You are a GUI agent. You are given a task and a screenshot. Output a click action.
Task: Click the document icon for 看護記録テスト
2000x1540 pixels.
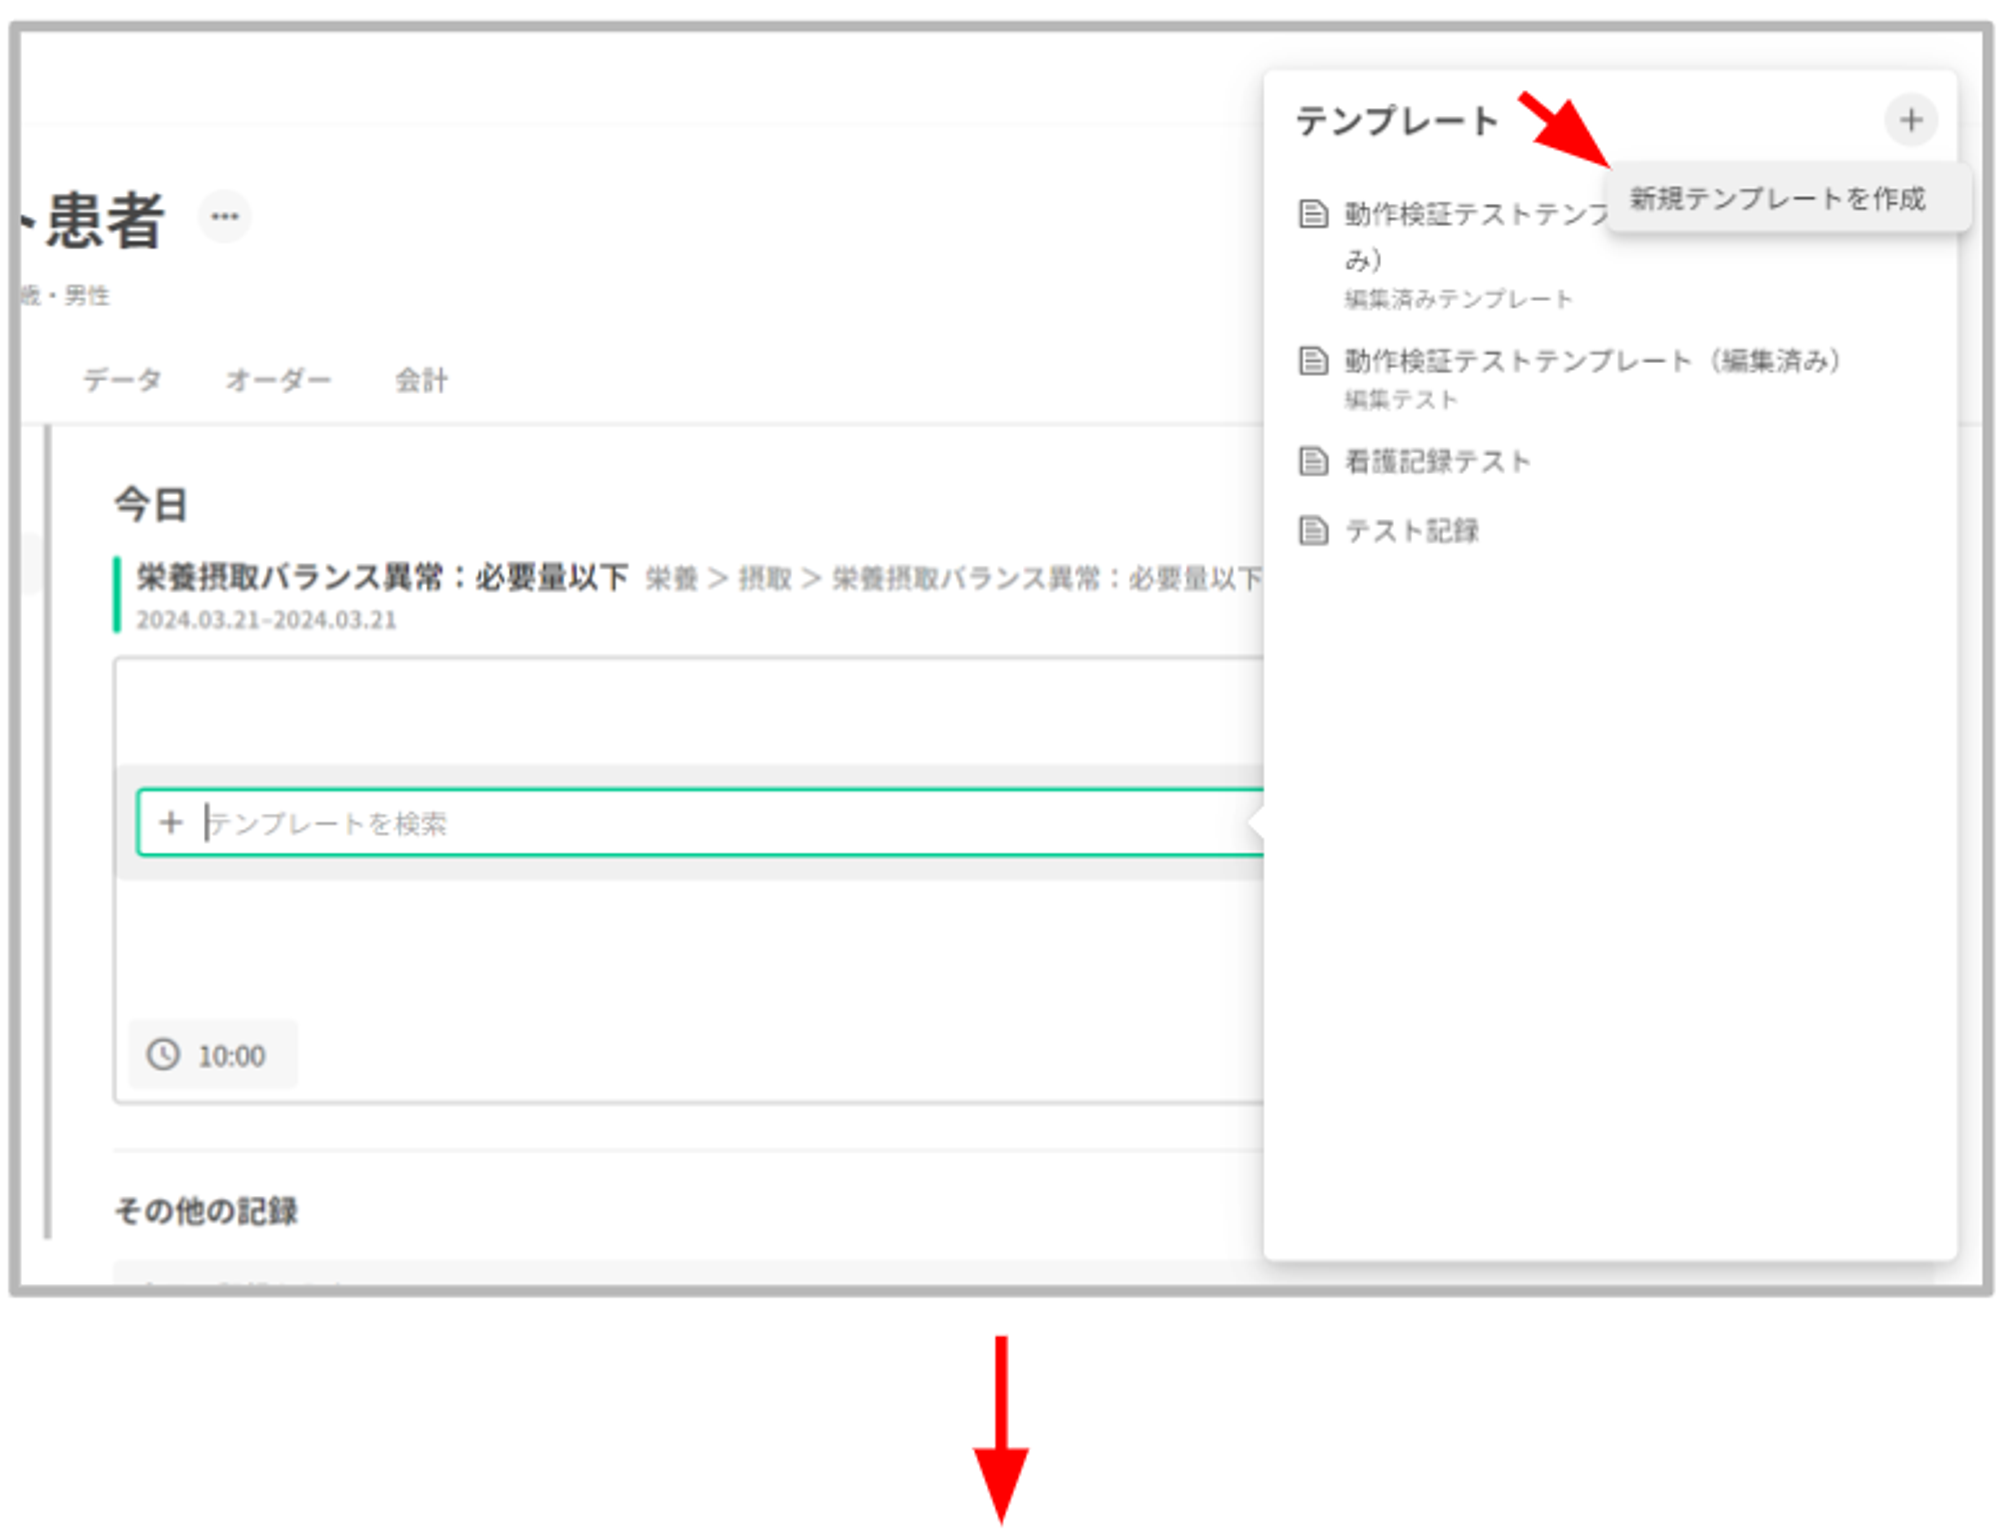(x=1313, y=461)
